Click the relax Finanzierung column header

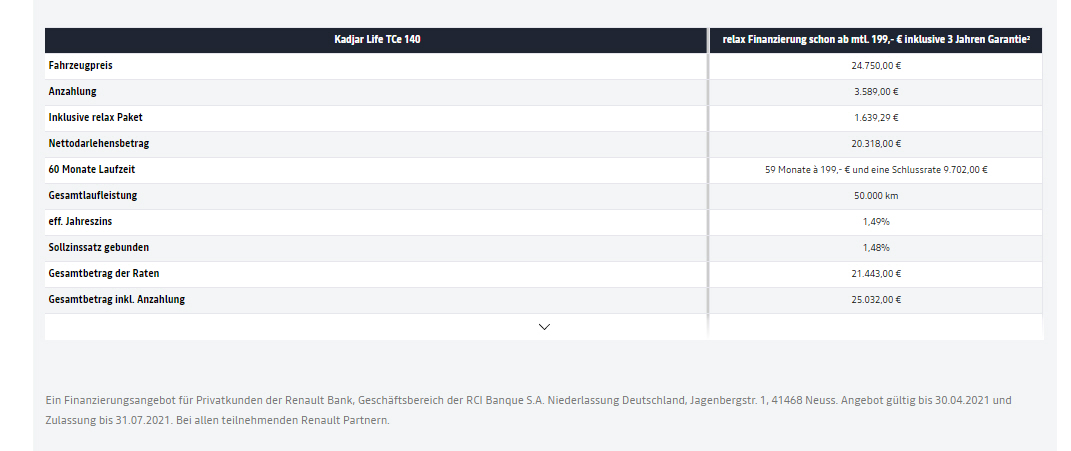(x=876, y=40)
